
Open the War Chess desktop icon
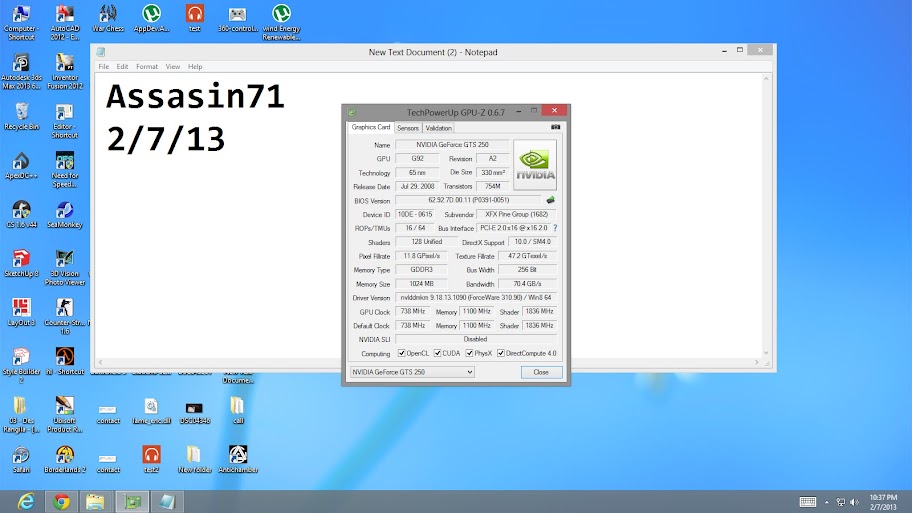coord(108,18)
